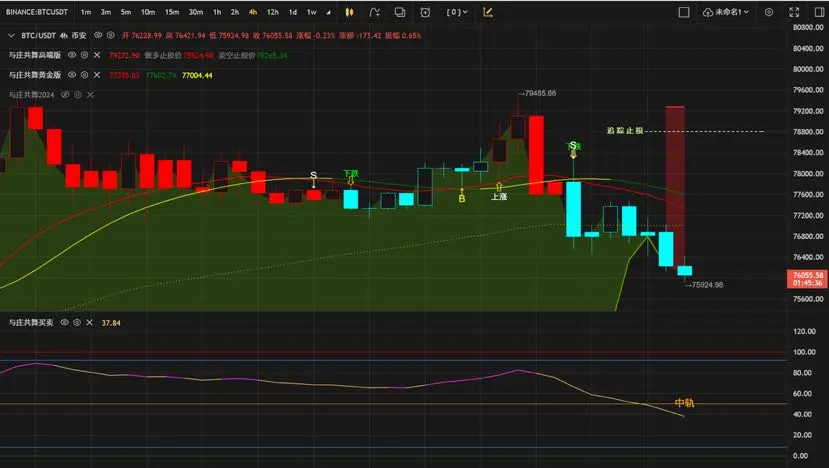Open the 未命名1 layout dropdown
Viewport: 829px width, 468px height.
coord(726,12)
